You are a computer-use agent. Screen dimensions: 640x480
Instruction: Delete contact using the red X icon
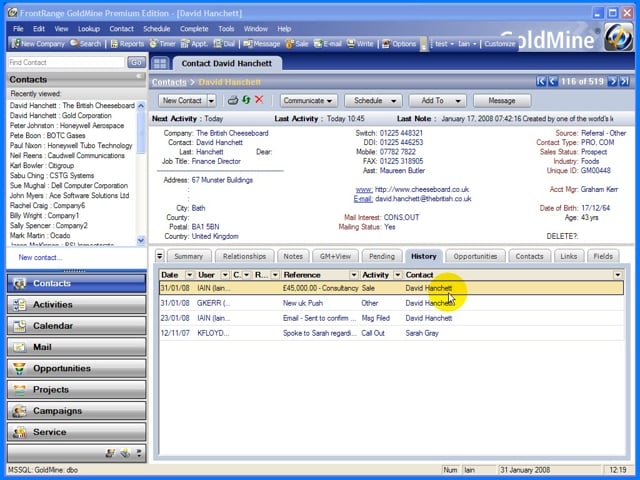pyautogui.click(x=259, y=100)
